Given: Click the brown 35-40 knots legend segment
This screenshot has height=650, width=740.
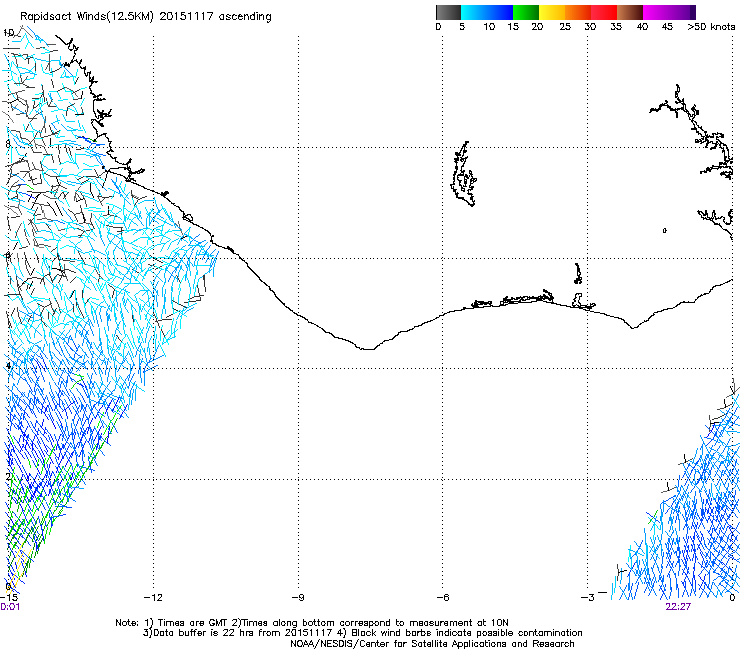Looking at the screenshot, I should click(630, 12).
